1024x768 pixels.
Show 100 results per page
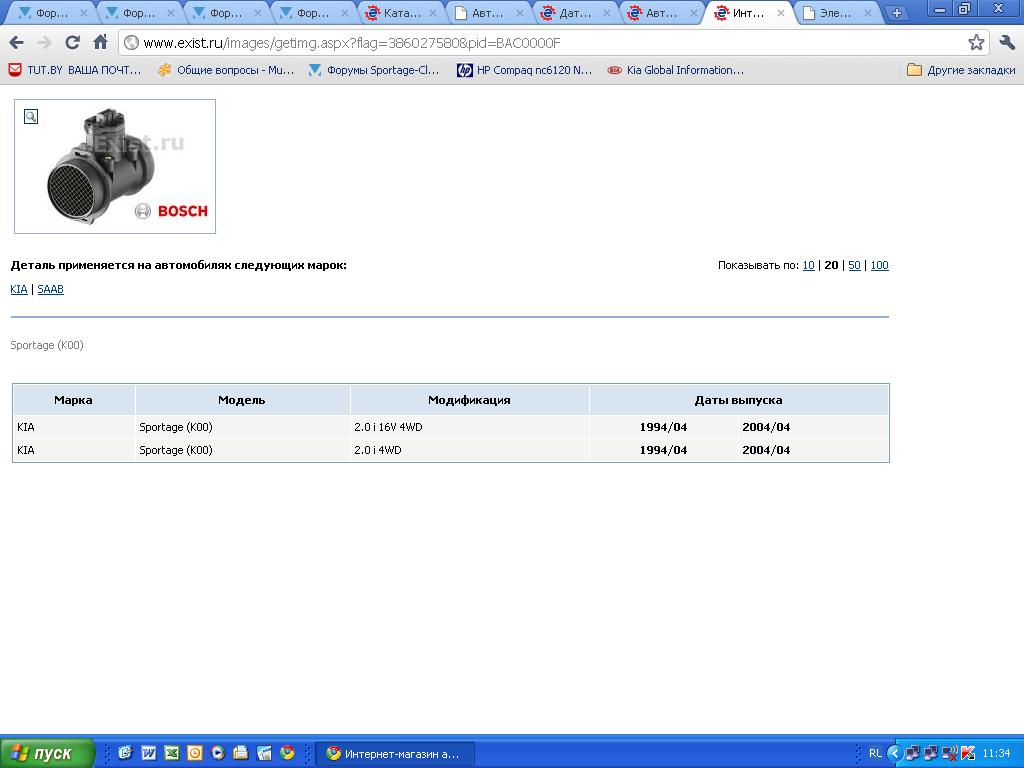tap(879, 265)
